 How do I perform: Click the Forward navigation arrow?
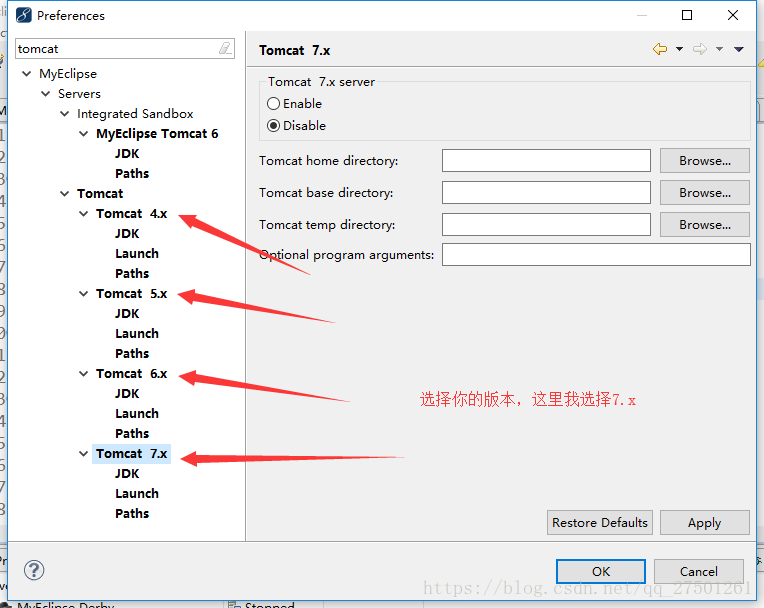click(x=700, y=49)
